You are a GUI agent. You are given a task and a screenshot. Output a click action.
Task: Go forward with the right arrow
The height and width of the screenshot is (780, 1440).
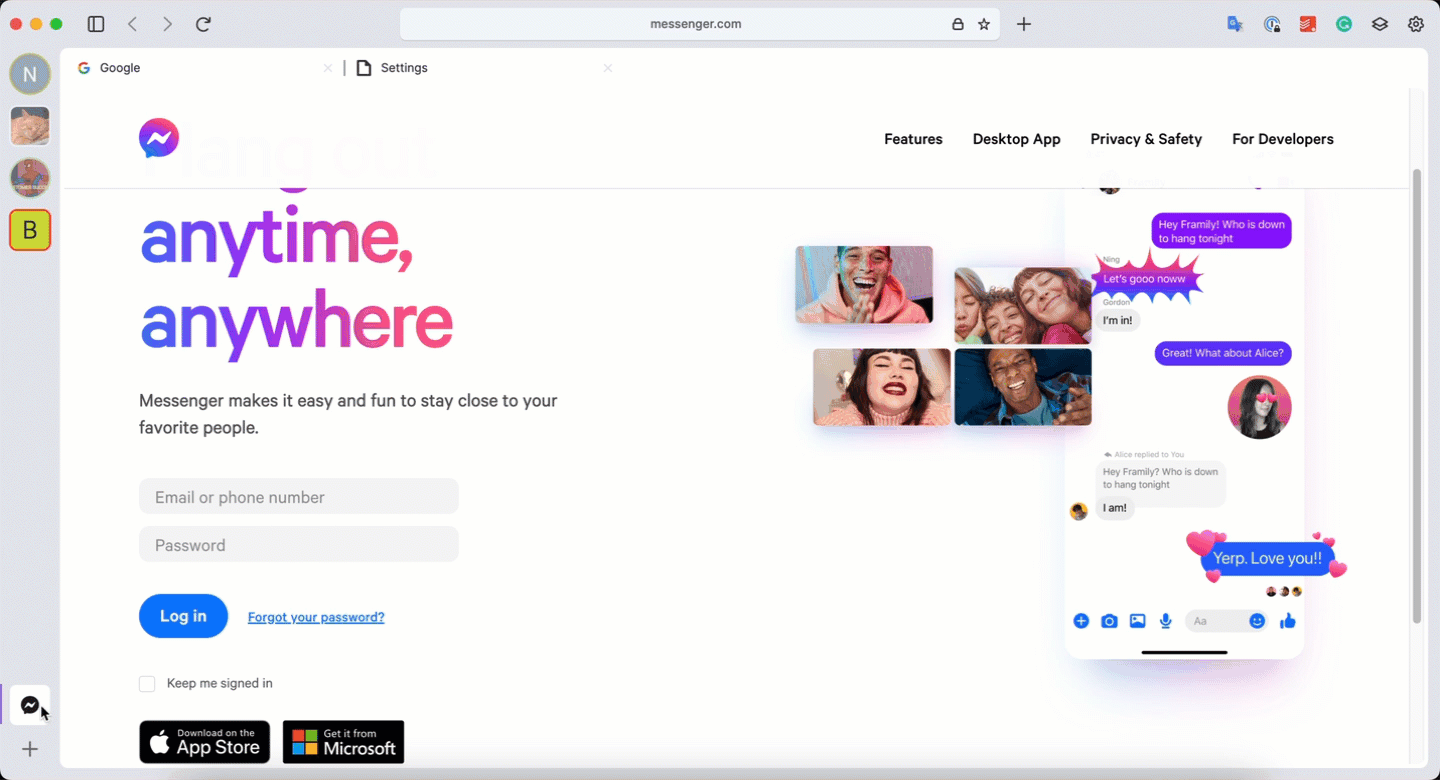tap(167, 24)
